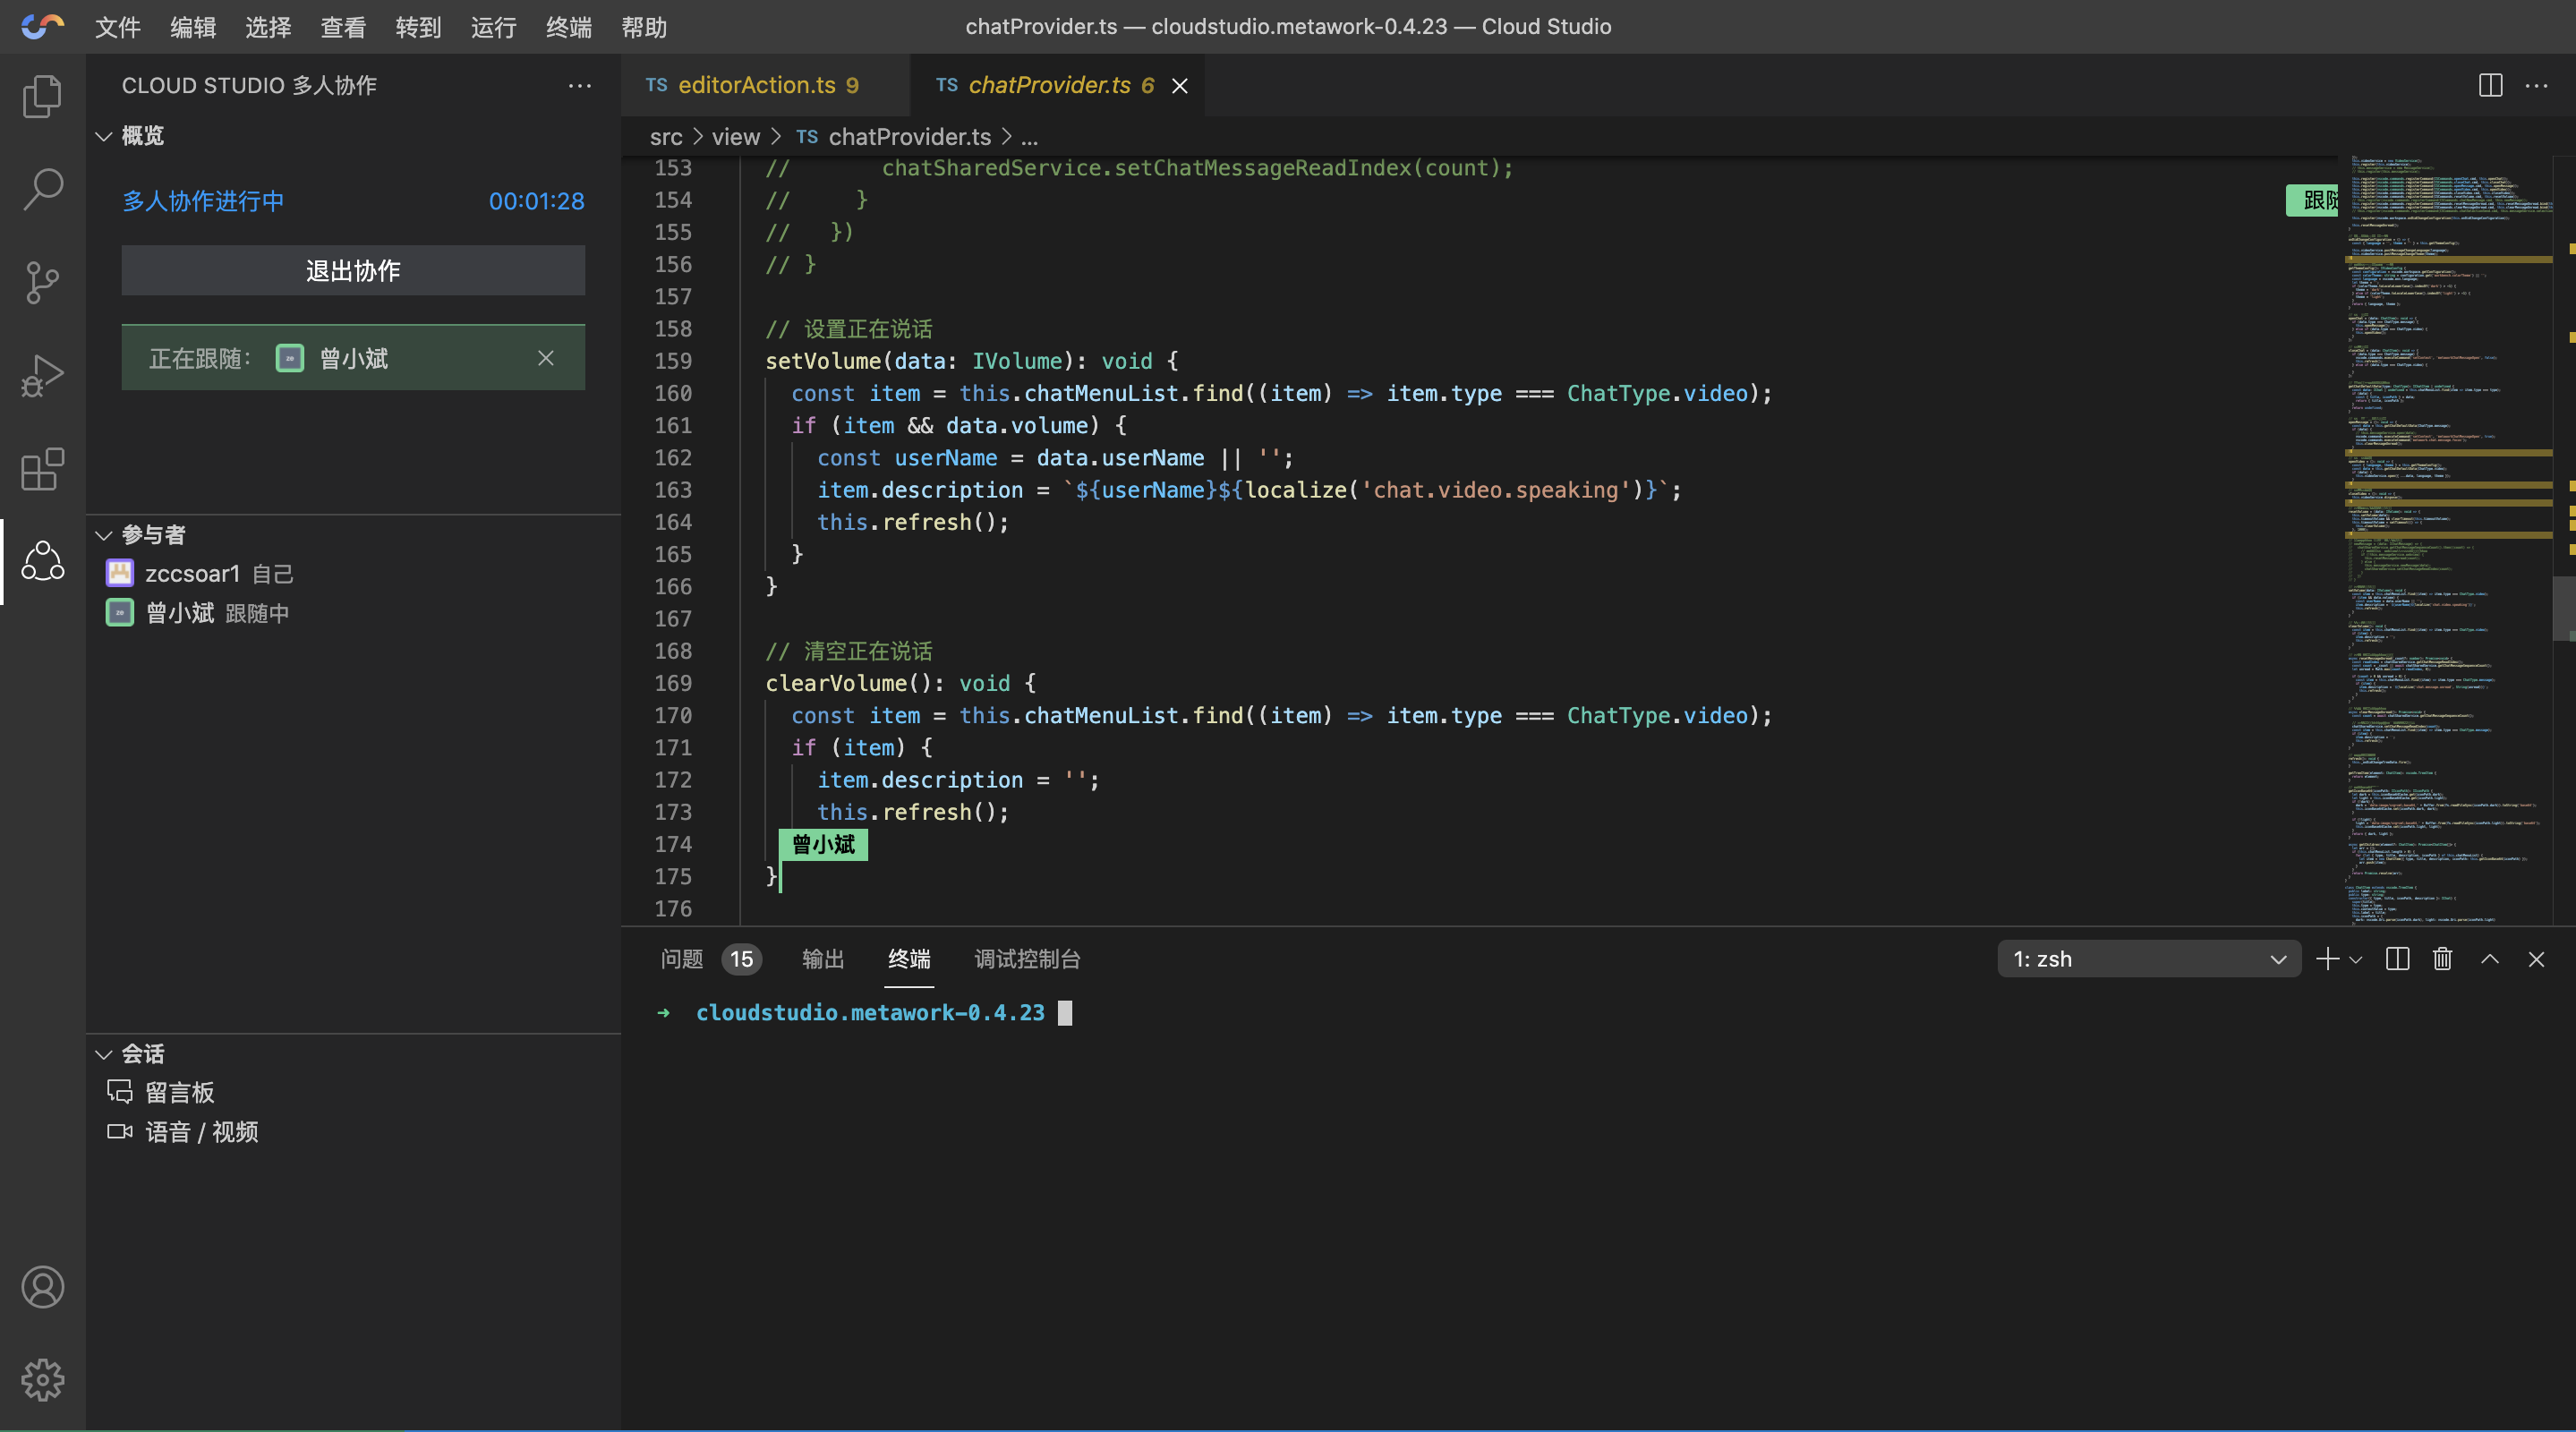This screenshot has width=2576, height=1432.
Task: Switch to the 问题 panel tab
Action: point(710,959)
